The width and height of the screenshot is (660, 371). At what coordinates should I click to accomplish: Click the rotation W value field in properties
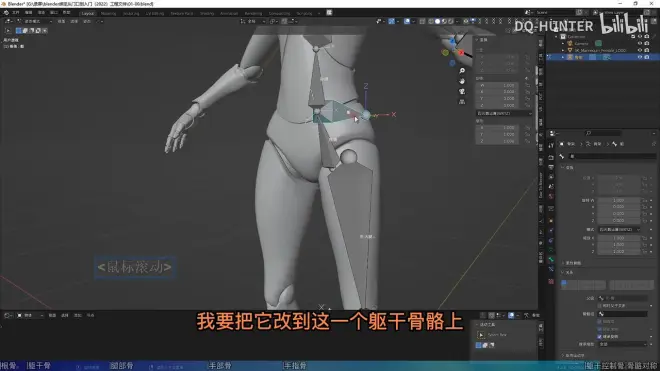(x=618, y=200)
